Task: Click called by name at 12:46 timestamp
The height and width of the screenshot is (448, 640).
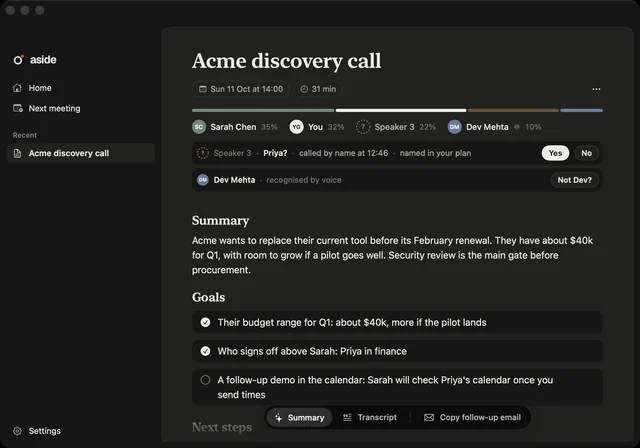Action: point(344,153)
